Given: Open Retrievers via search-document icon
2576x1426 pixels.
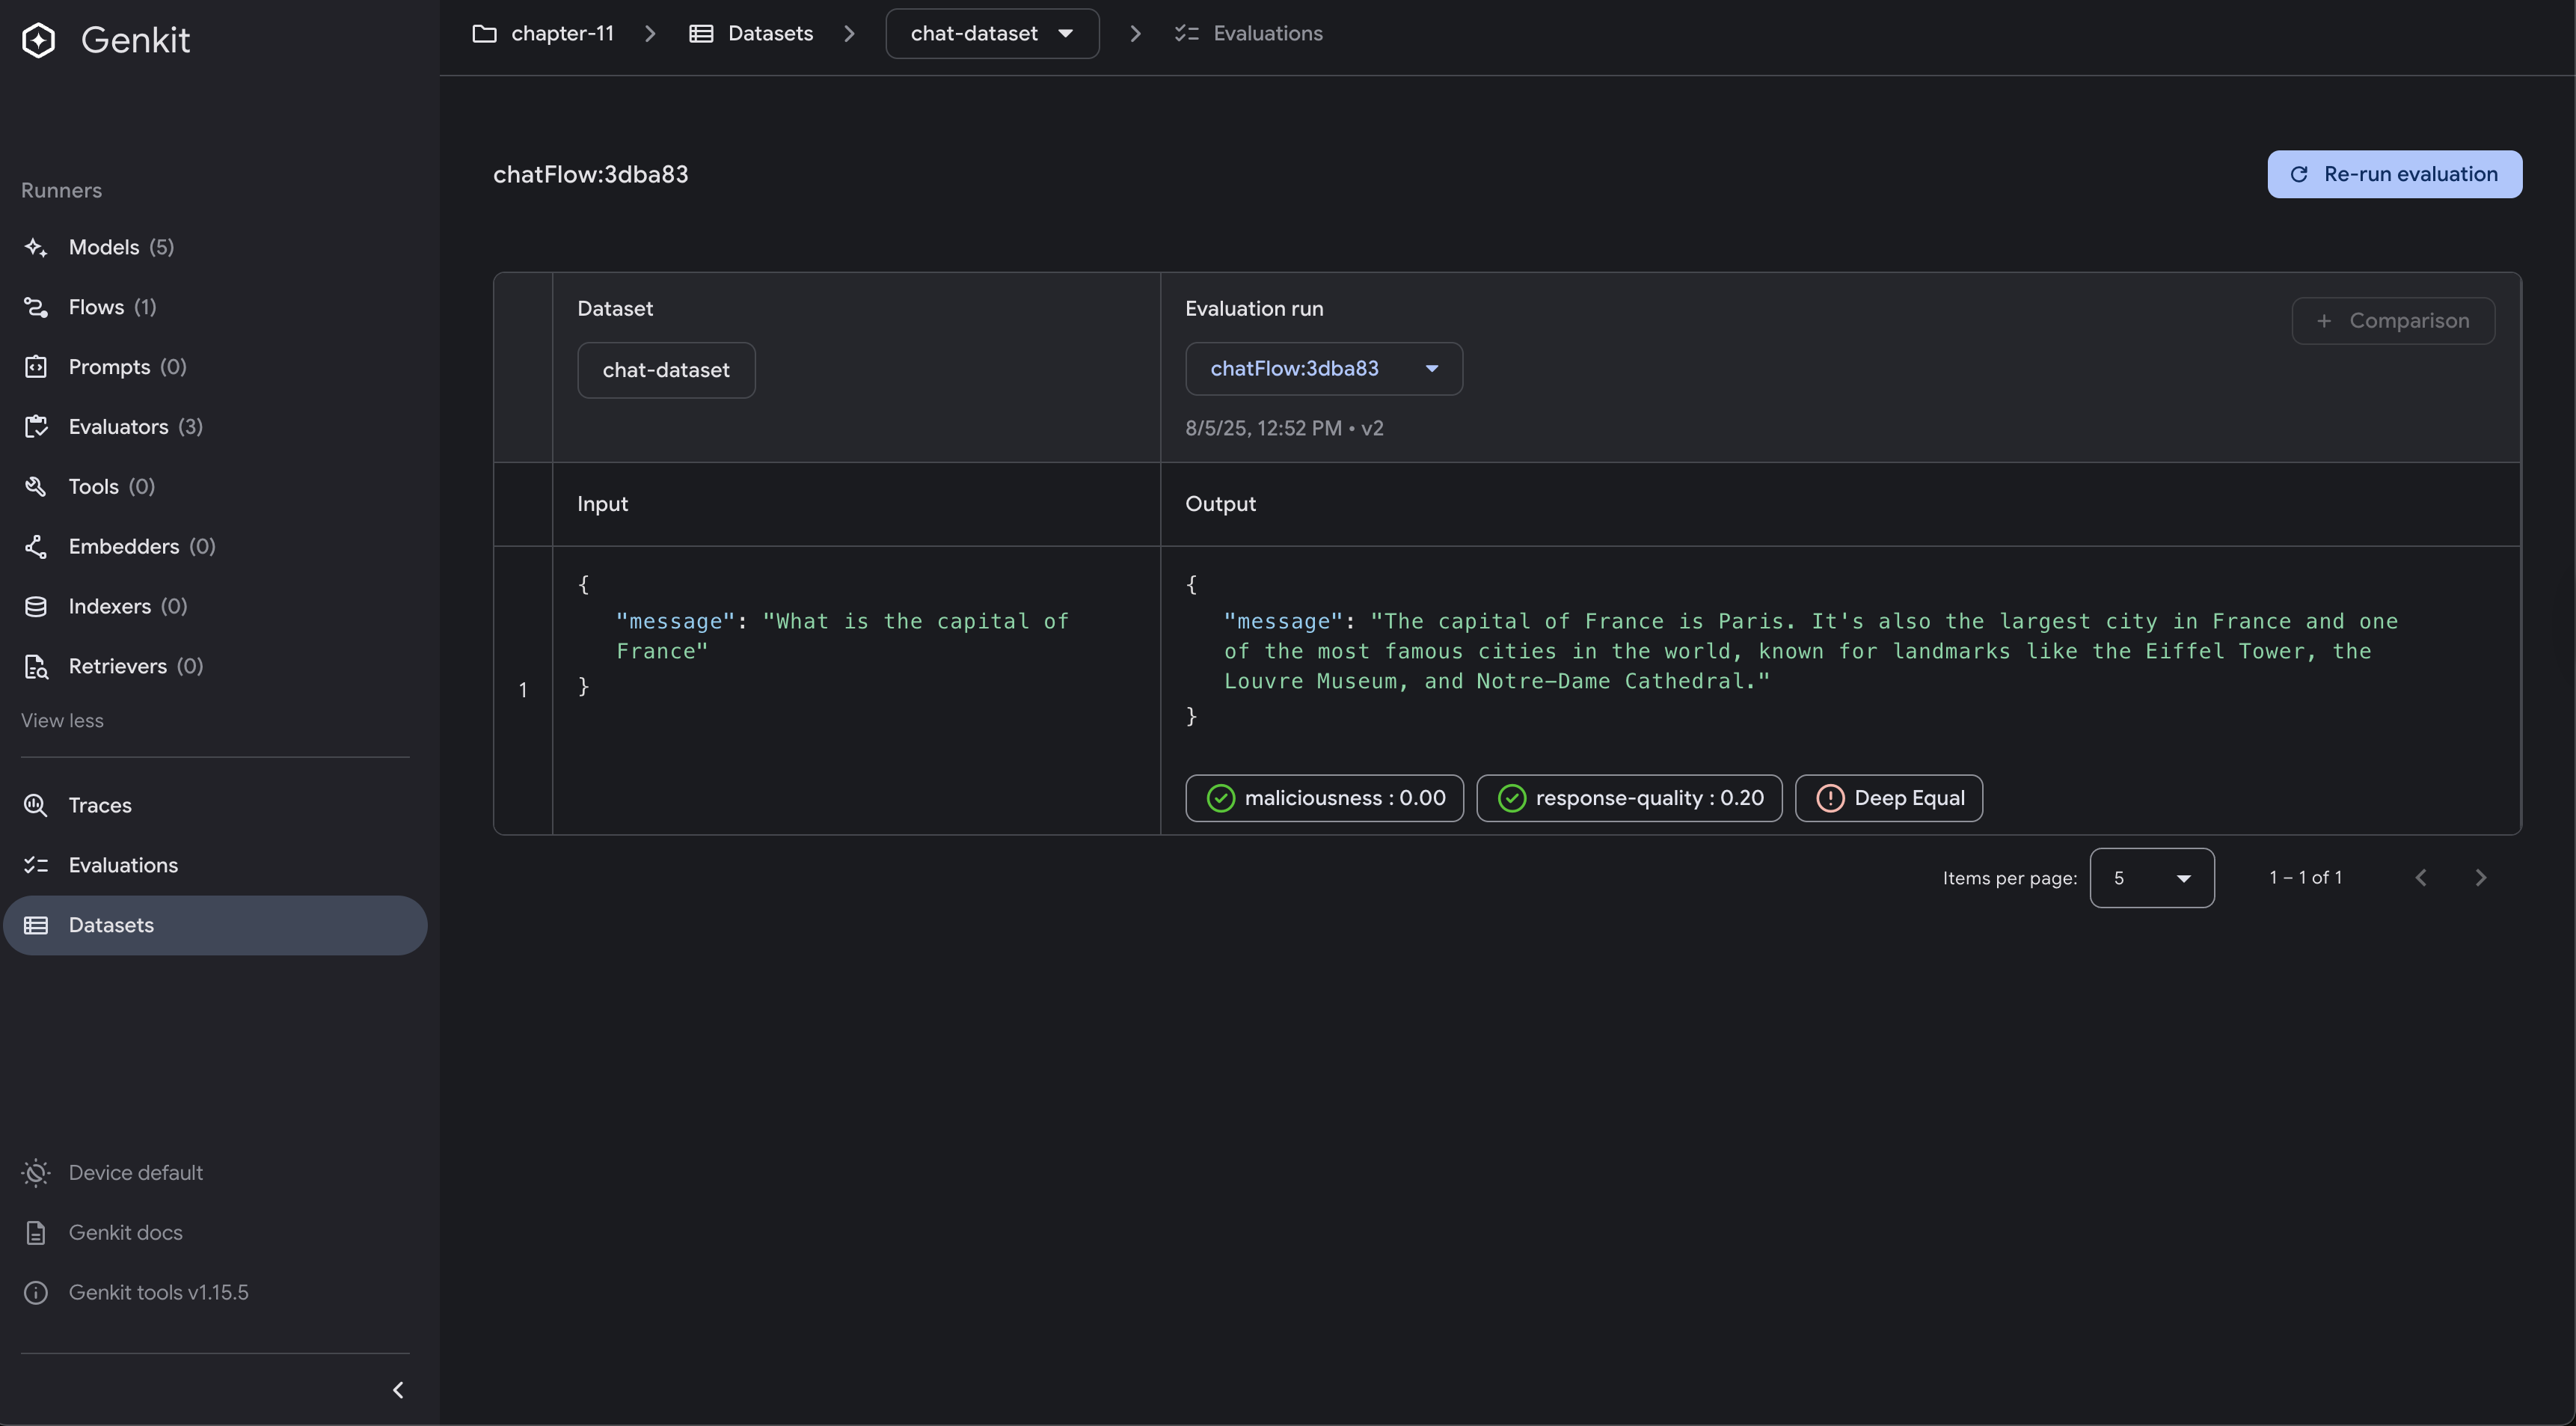Looking at the screenshot, I should pyautogui.click(x=36, y=667).
